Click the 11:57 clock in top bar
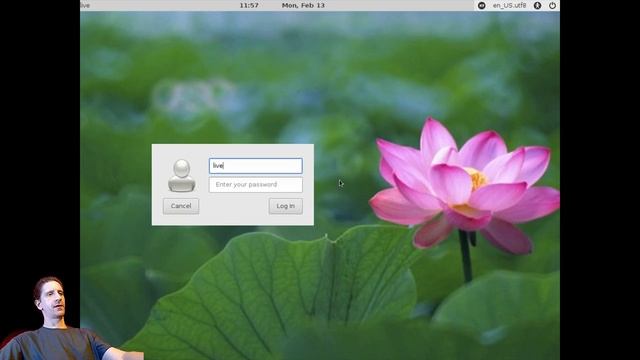The width and height of the screenshot is (640, 360). click(249, 5)
